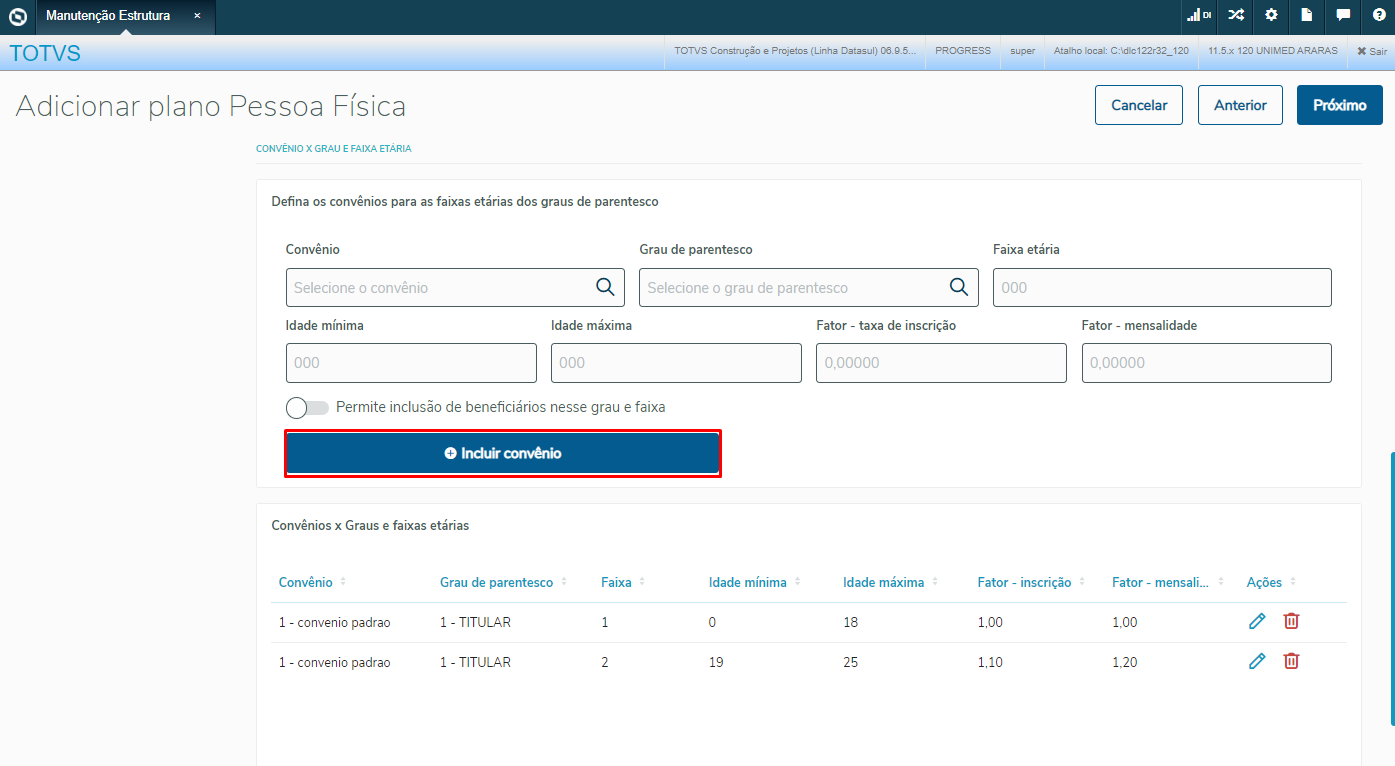Viewport: 1395px width, 766px height.
Task: Click the shuffle arrows icon
Action: [x=1236, y=15]
